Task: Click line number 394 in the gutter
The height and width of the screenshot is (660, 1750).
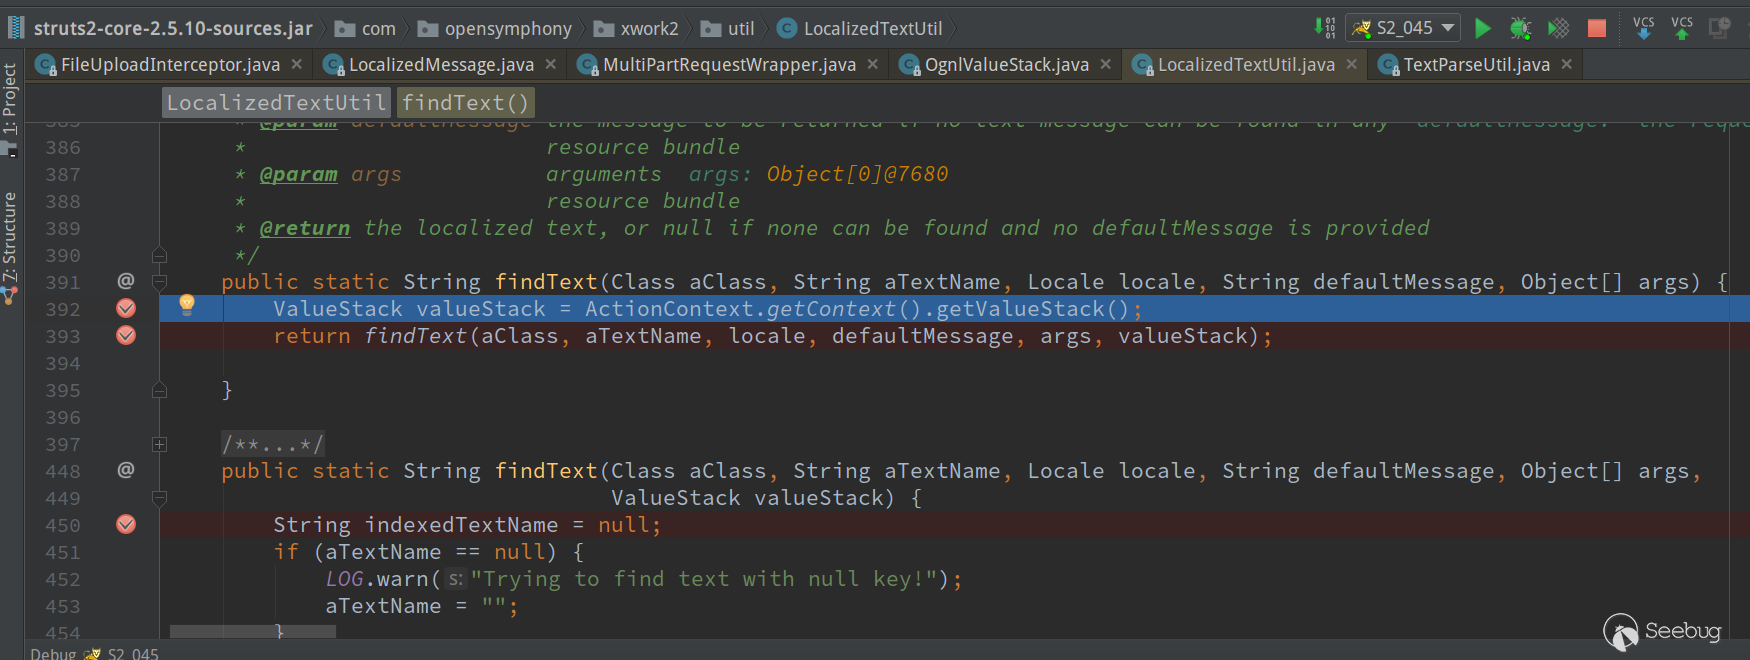Action: [x=62, y=363]
